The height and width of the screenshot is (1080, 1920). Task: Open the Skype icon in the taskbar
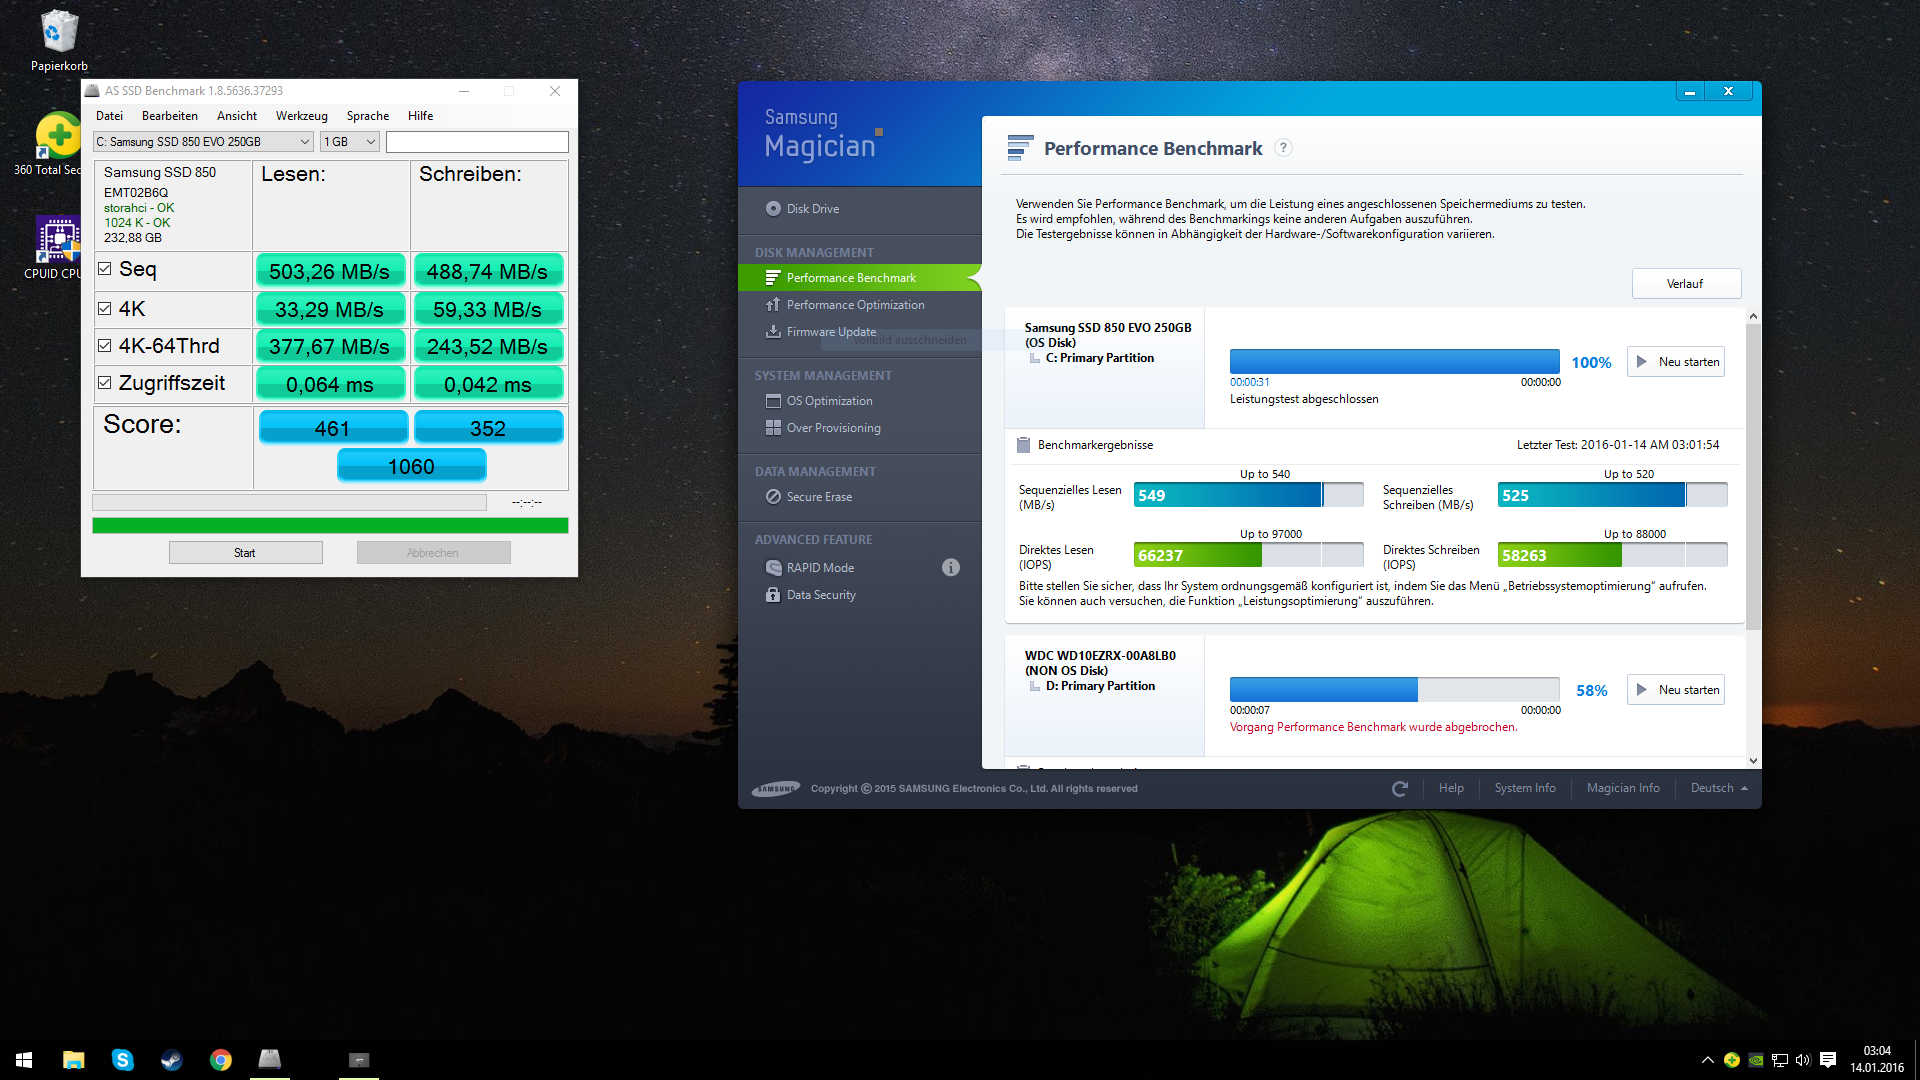pos(122,1060)
